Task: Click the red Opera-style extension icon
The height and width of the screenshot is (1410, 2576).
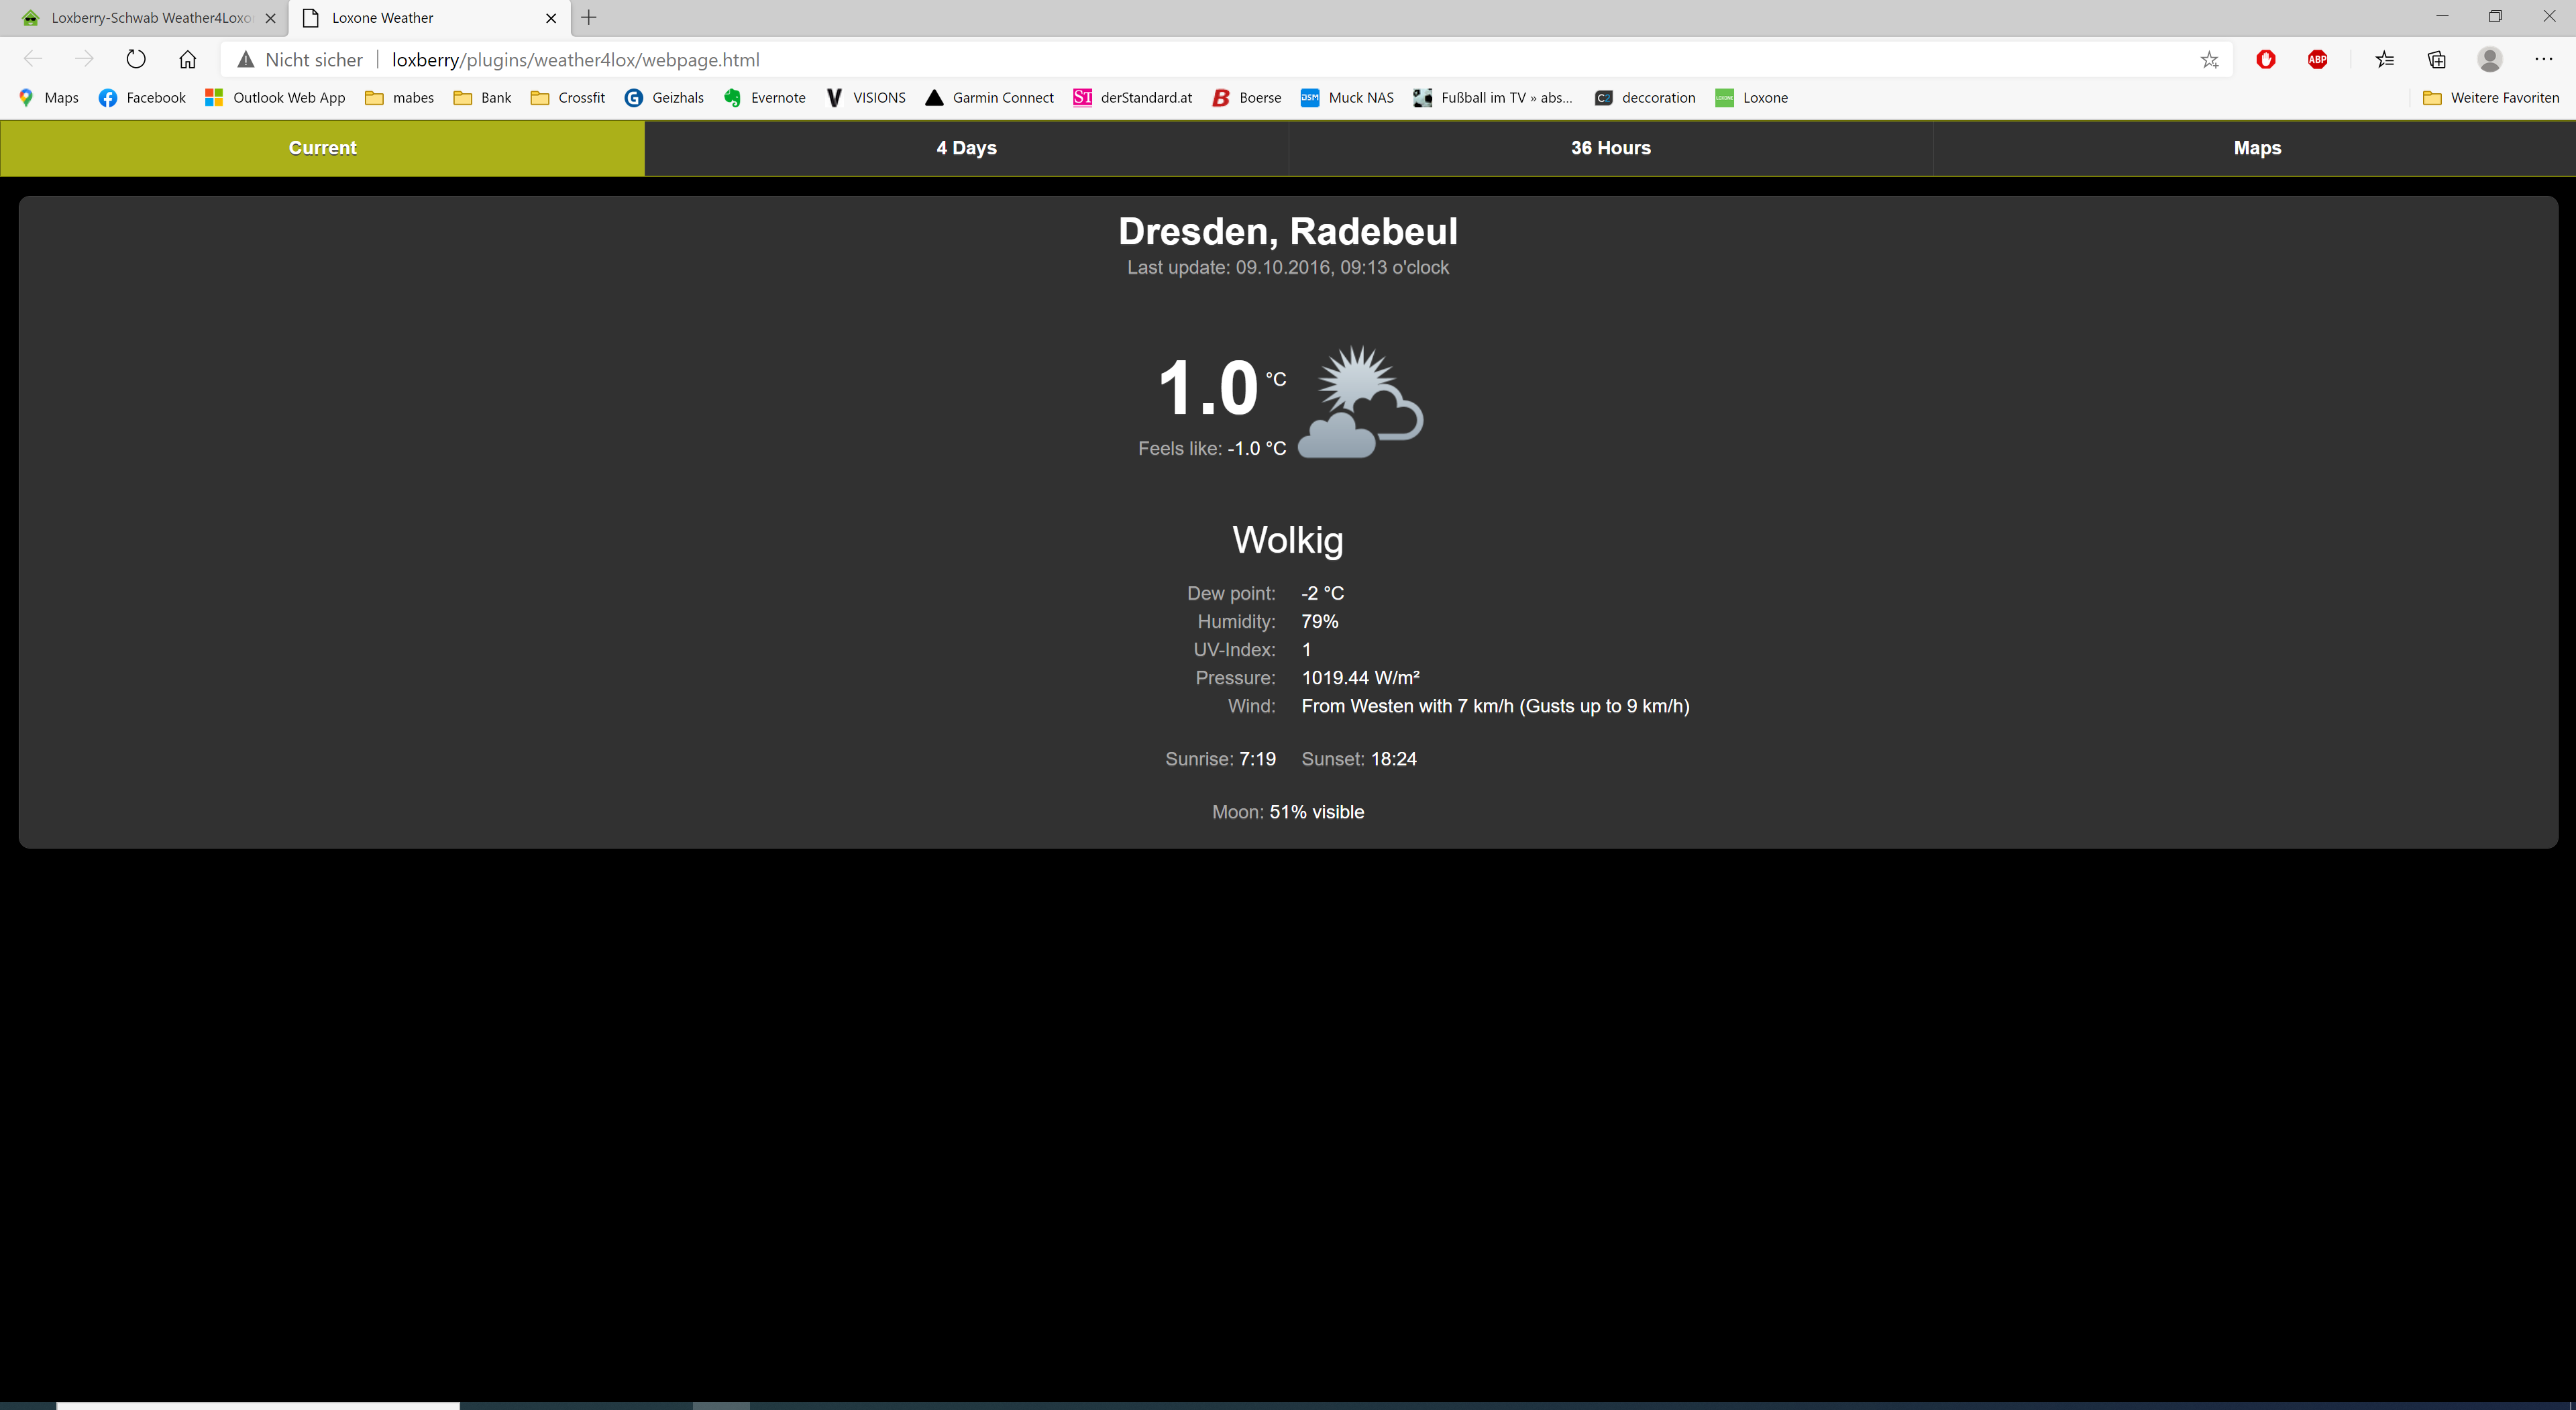Action: 2266,60
